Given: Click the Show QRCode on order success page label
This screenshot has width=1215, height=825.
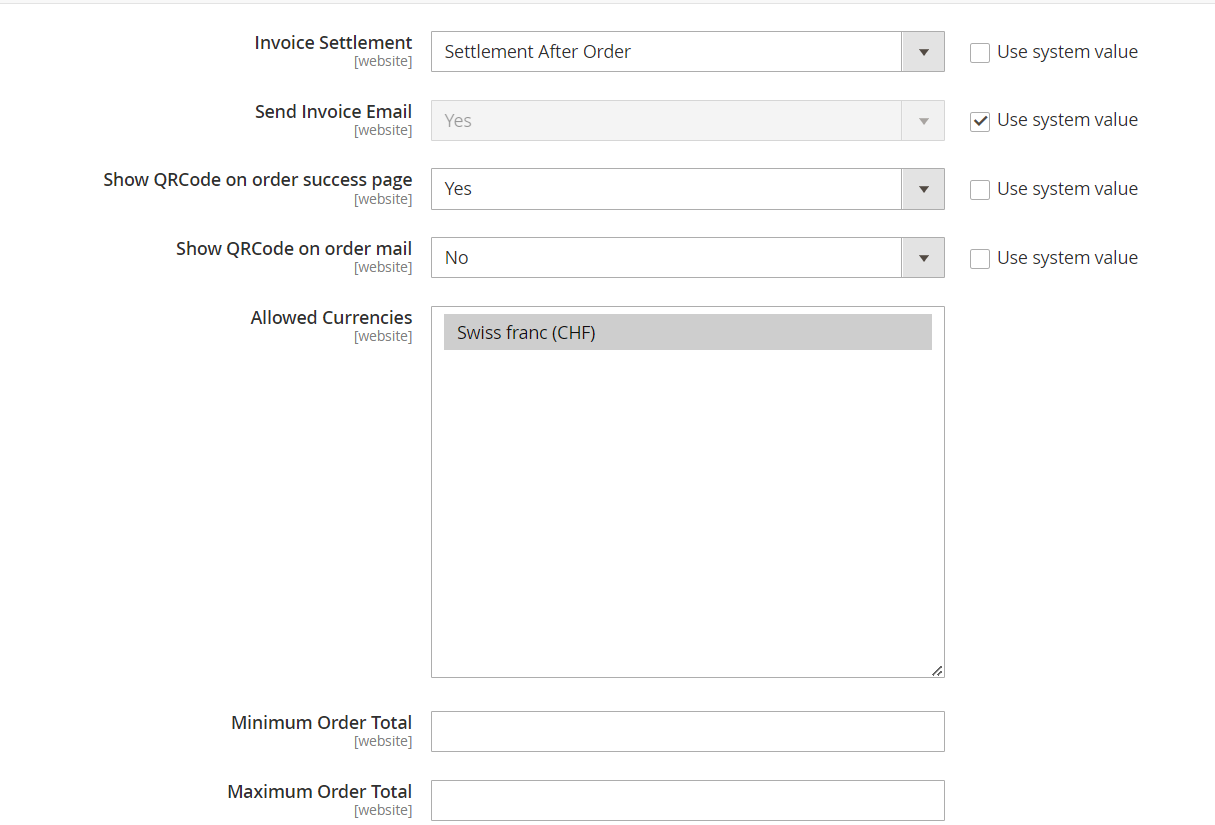Looking at the screenshot, I should (258, 180).
